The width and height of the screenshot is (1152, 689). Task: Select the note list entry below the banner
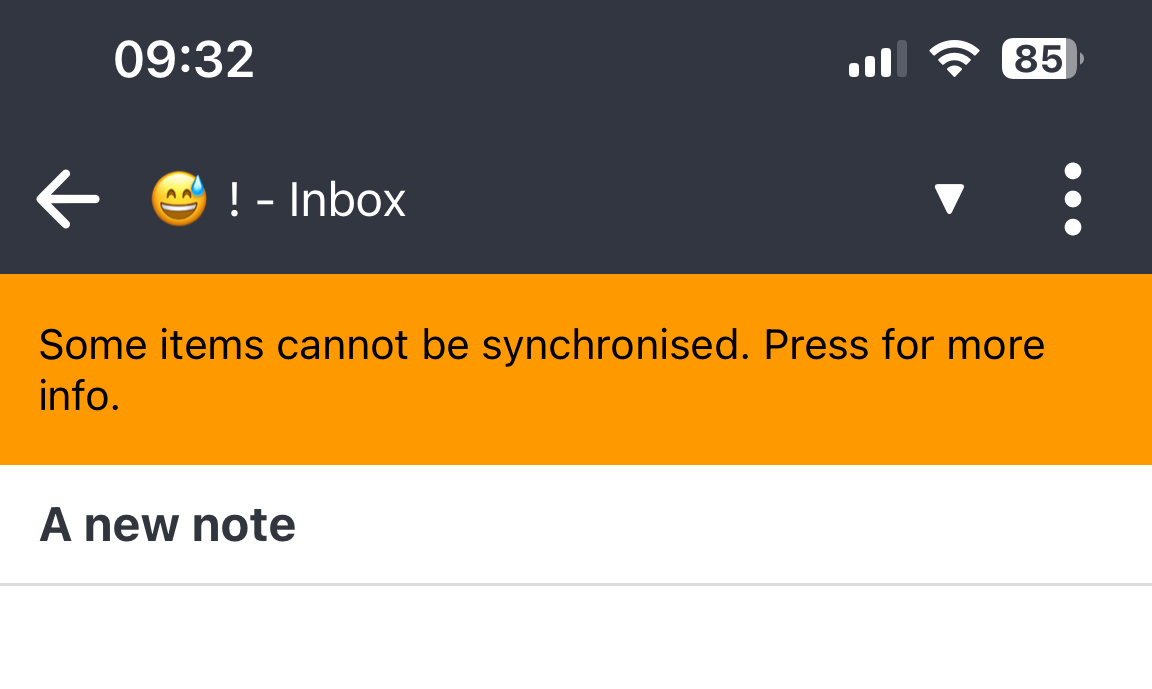(x=400, y=524)
